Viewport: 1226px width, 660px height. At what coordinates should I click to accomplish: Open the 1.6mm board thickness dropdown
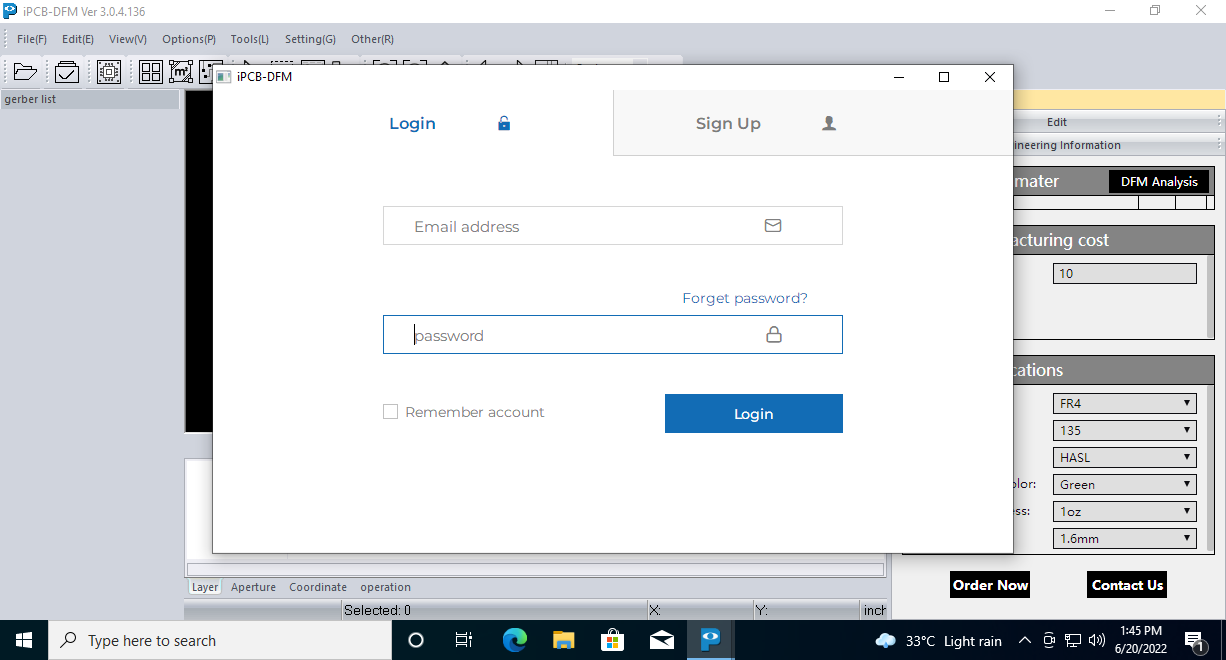coord(1125,538)
